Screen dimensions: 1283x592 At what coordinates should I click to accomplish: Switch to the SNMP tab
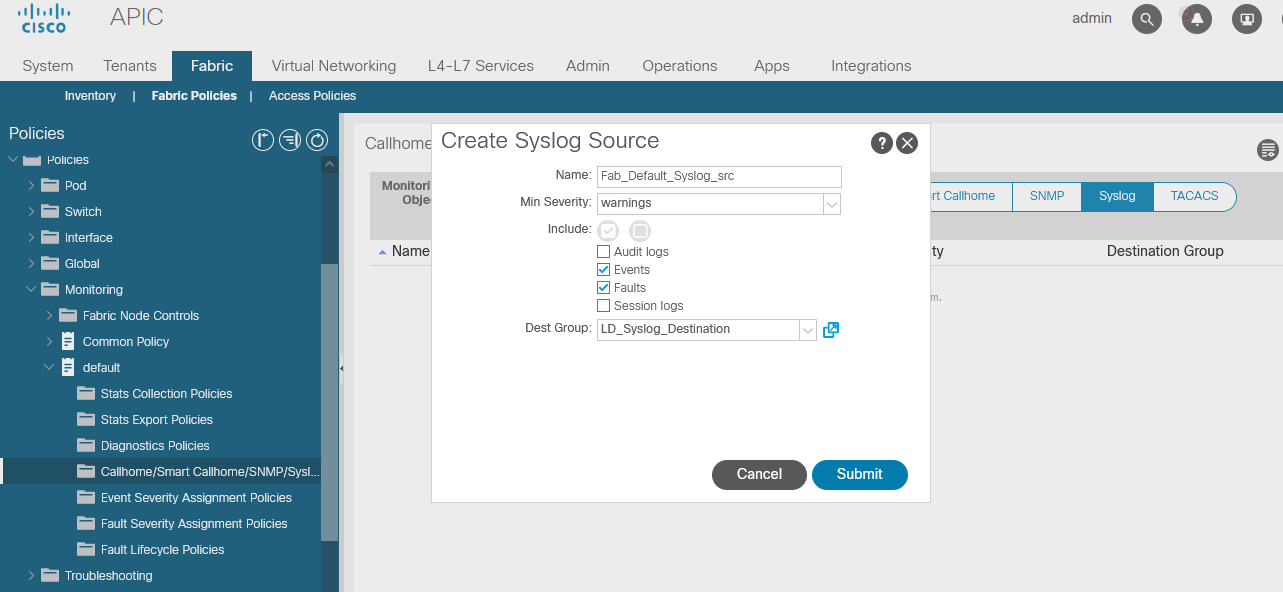(1046, 197)
